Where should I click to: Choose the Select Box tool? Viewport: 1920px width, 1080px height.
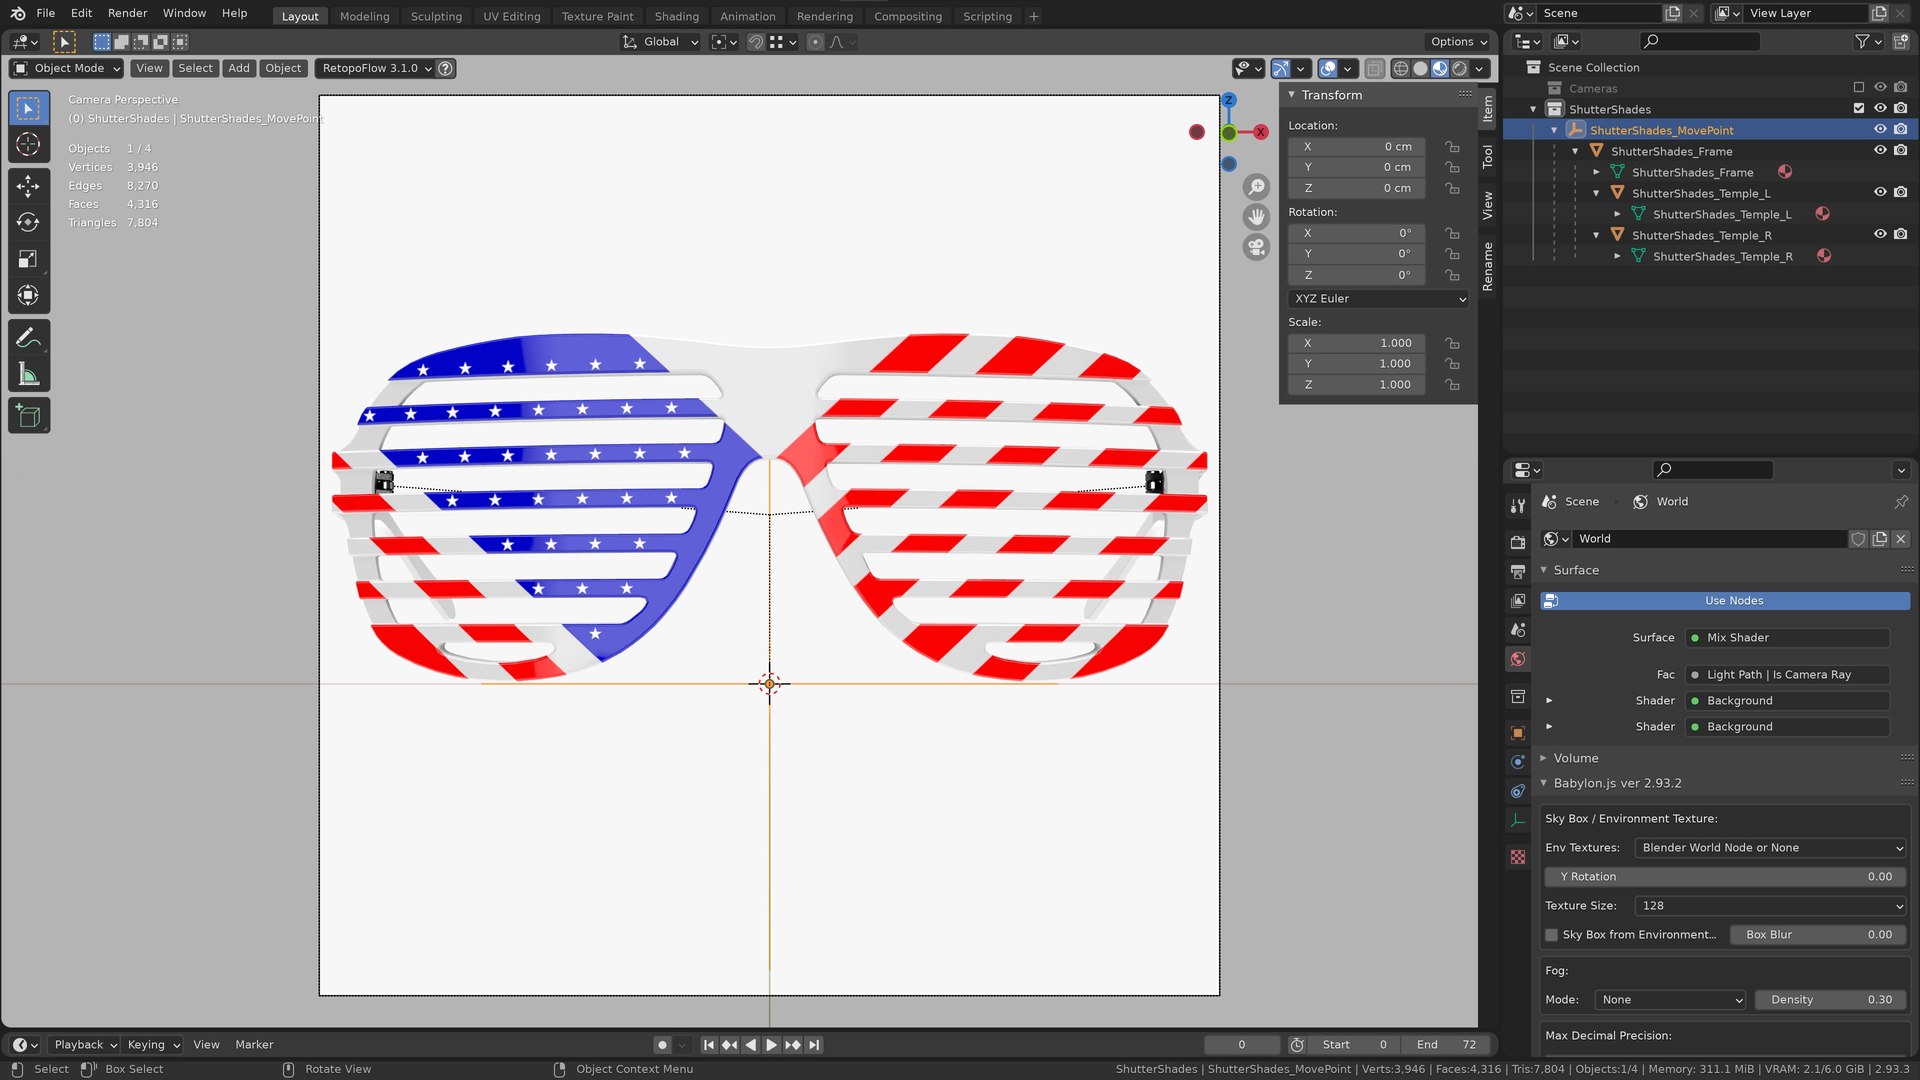[28, 108]
